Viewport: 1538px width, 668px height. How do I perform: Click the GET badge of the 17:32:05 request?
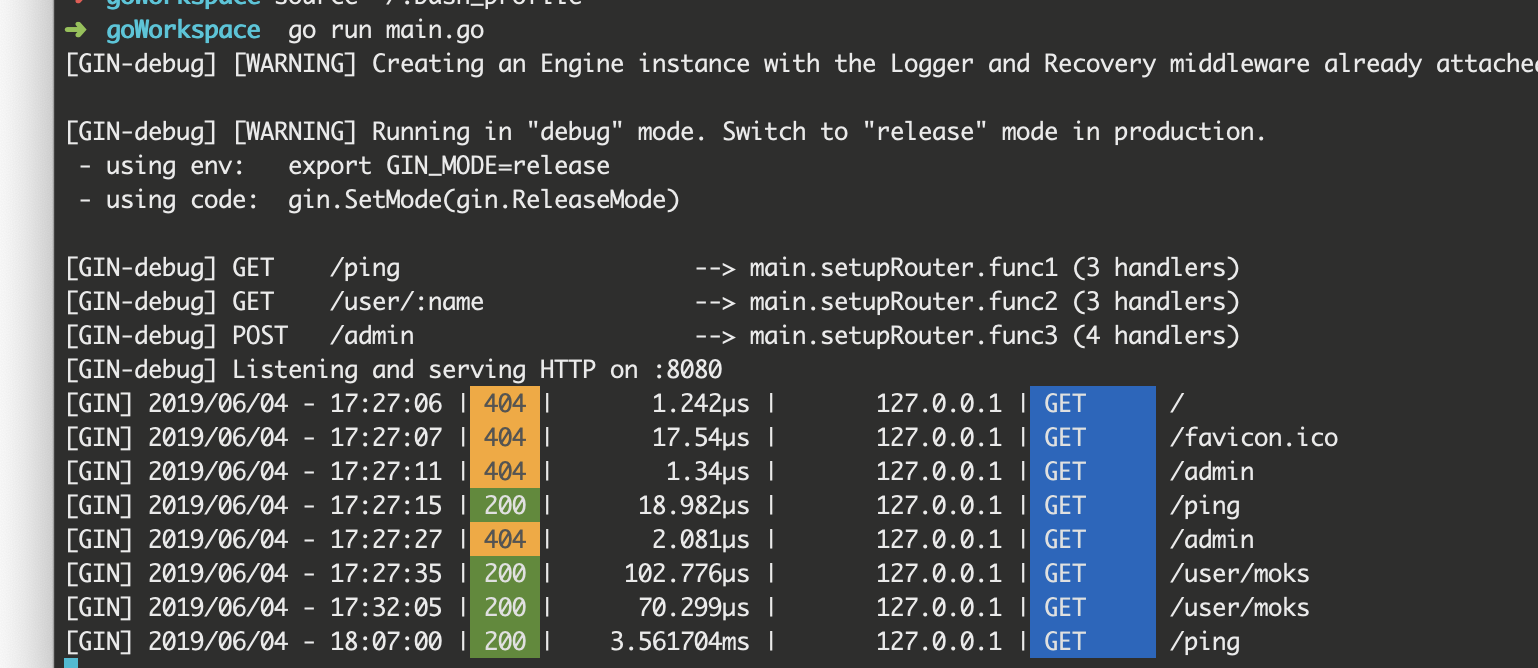point(1091,608)
